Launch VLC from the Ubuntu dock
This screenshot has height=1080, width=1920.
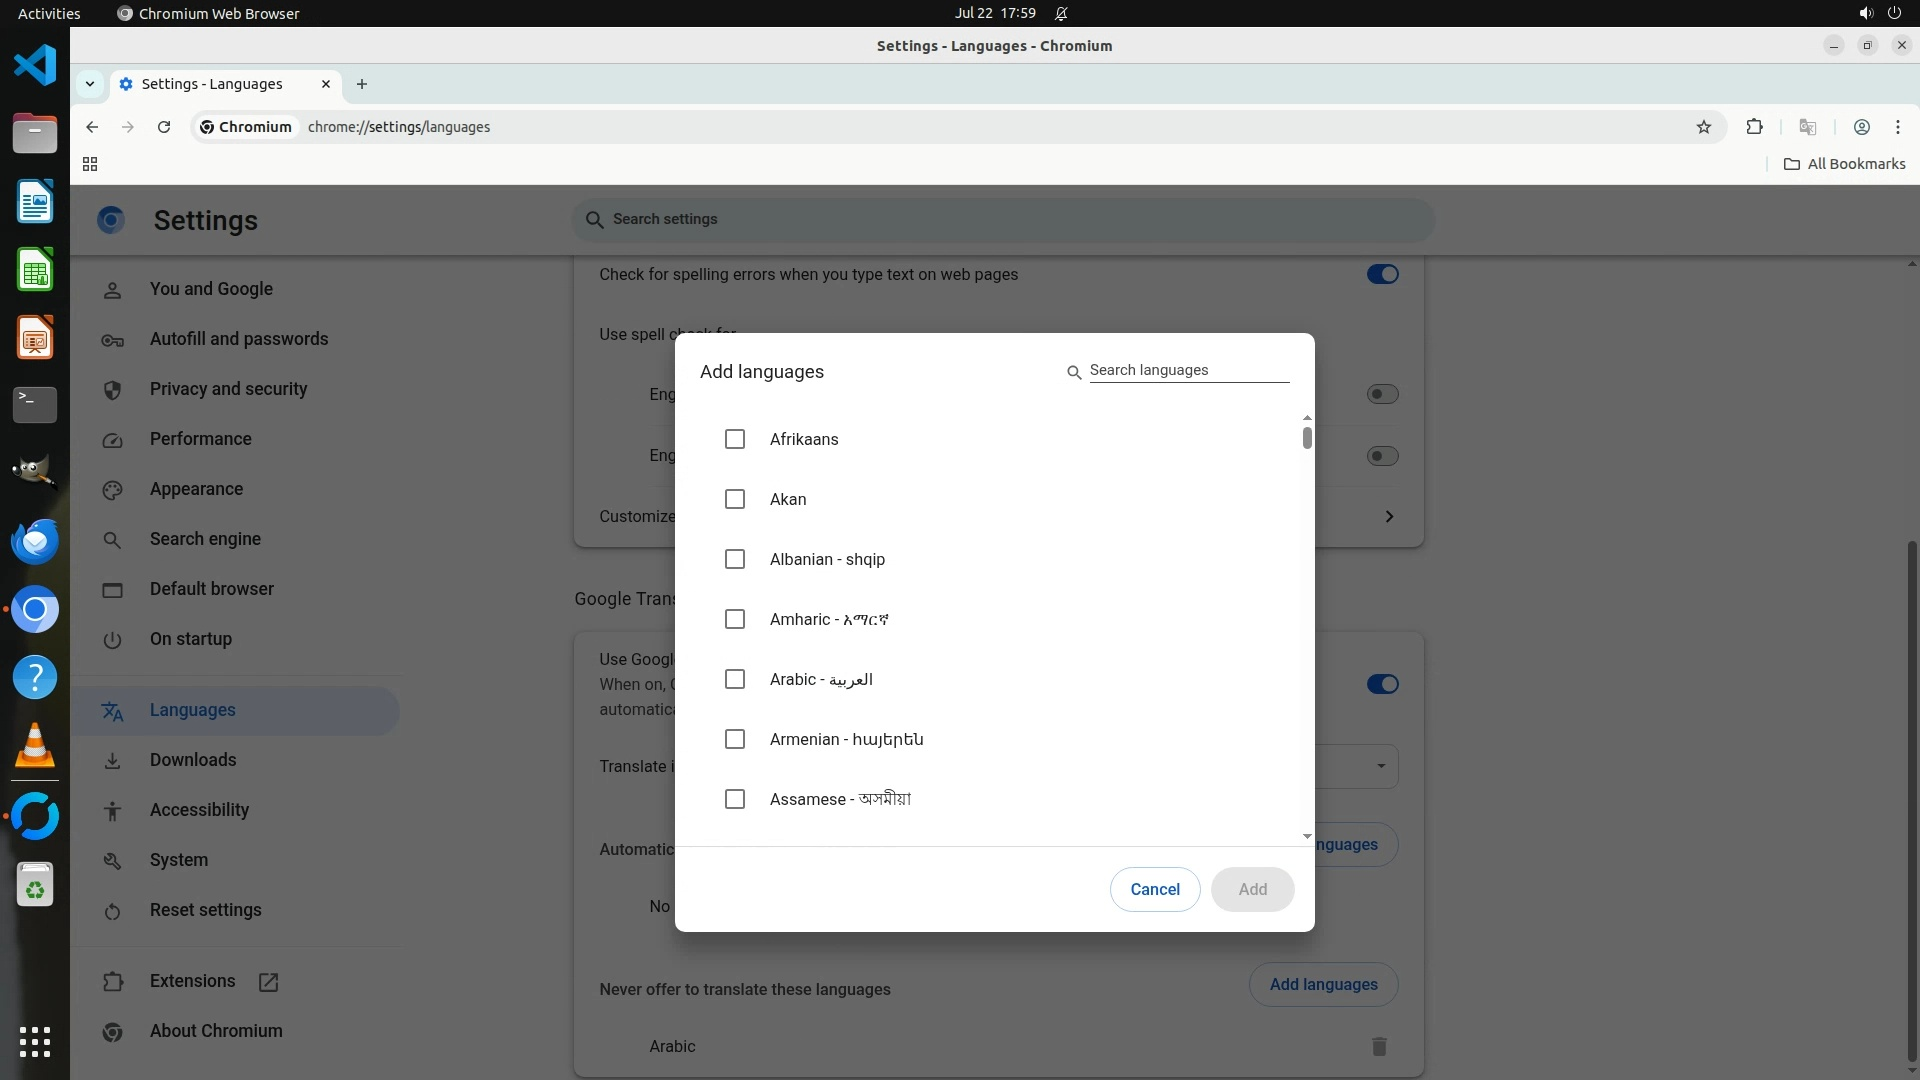click(35, 746)
